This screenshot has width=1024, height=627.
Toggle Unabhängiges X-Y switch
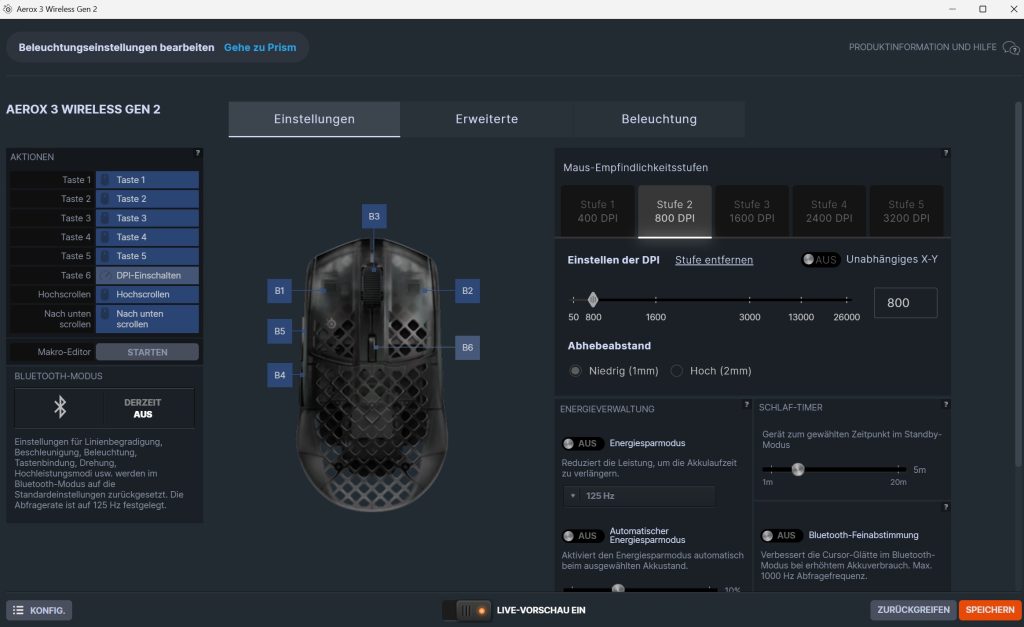(x=820, y=259)
